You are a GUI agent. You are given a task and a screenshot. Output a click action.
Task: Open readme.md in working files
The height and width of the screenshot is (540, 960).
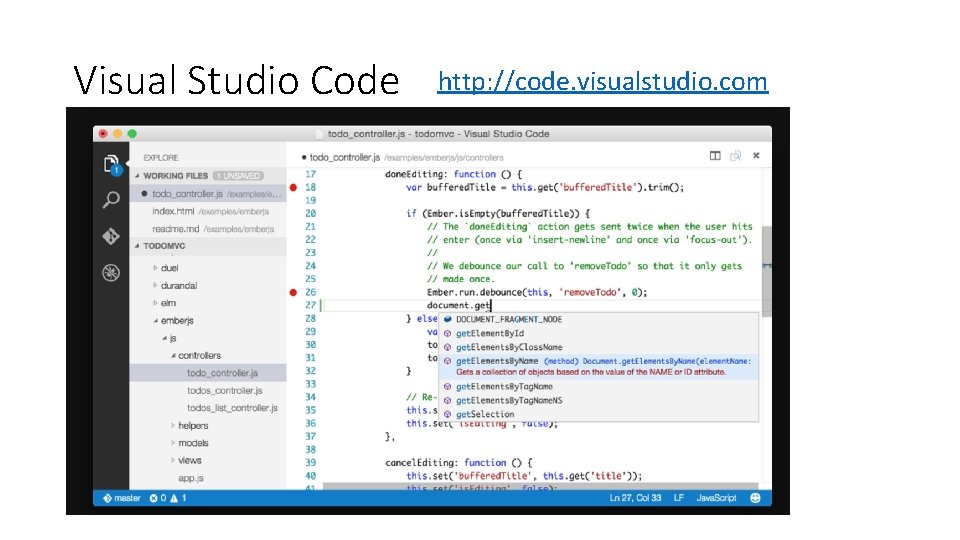click(208, 228)
